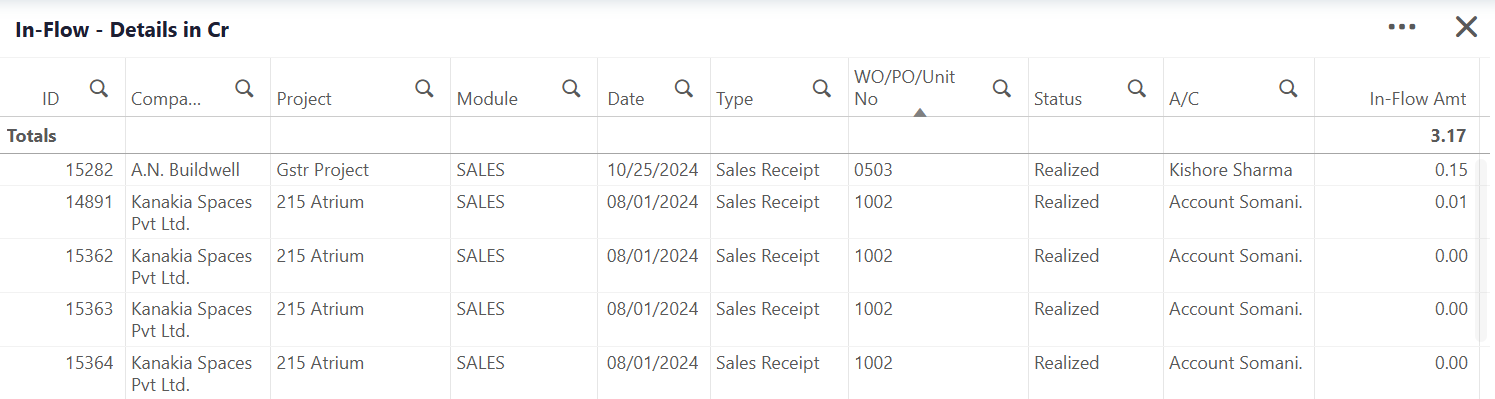The image size is (1495, 399).
Task: Open the Status column search filter
Action: (1137, 88)
